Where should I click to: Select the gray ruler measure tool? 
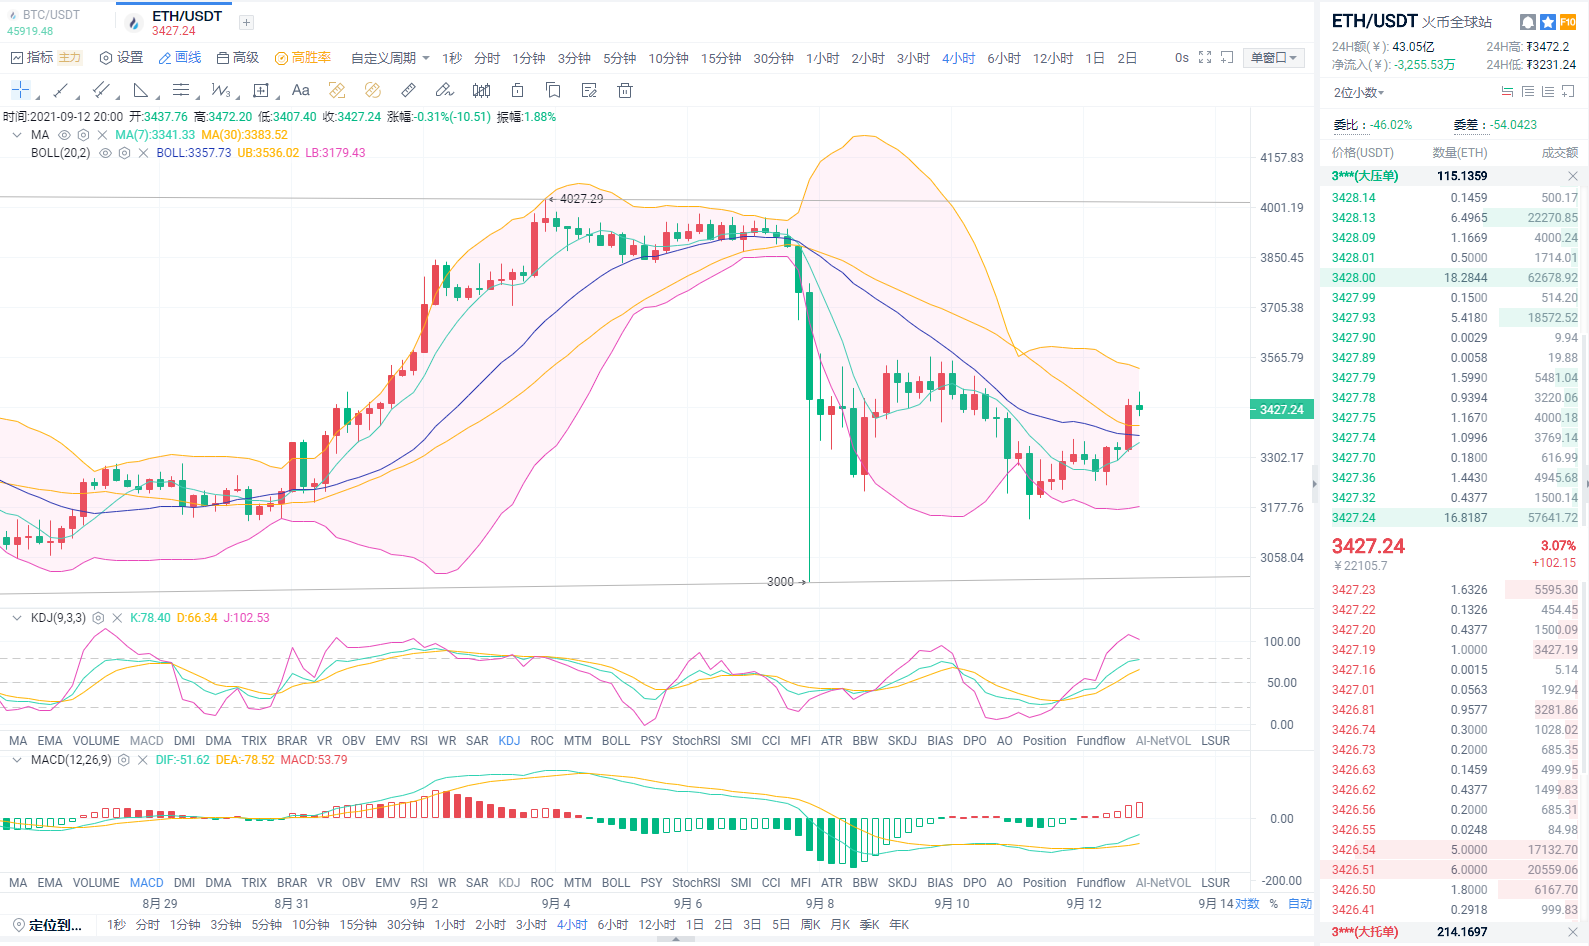coord(409,90)
